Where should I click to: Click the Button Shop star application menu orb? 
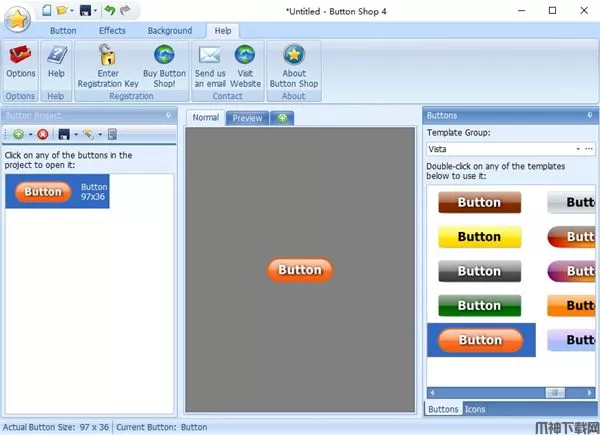point(17,19)
